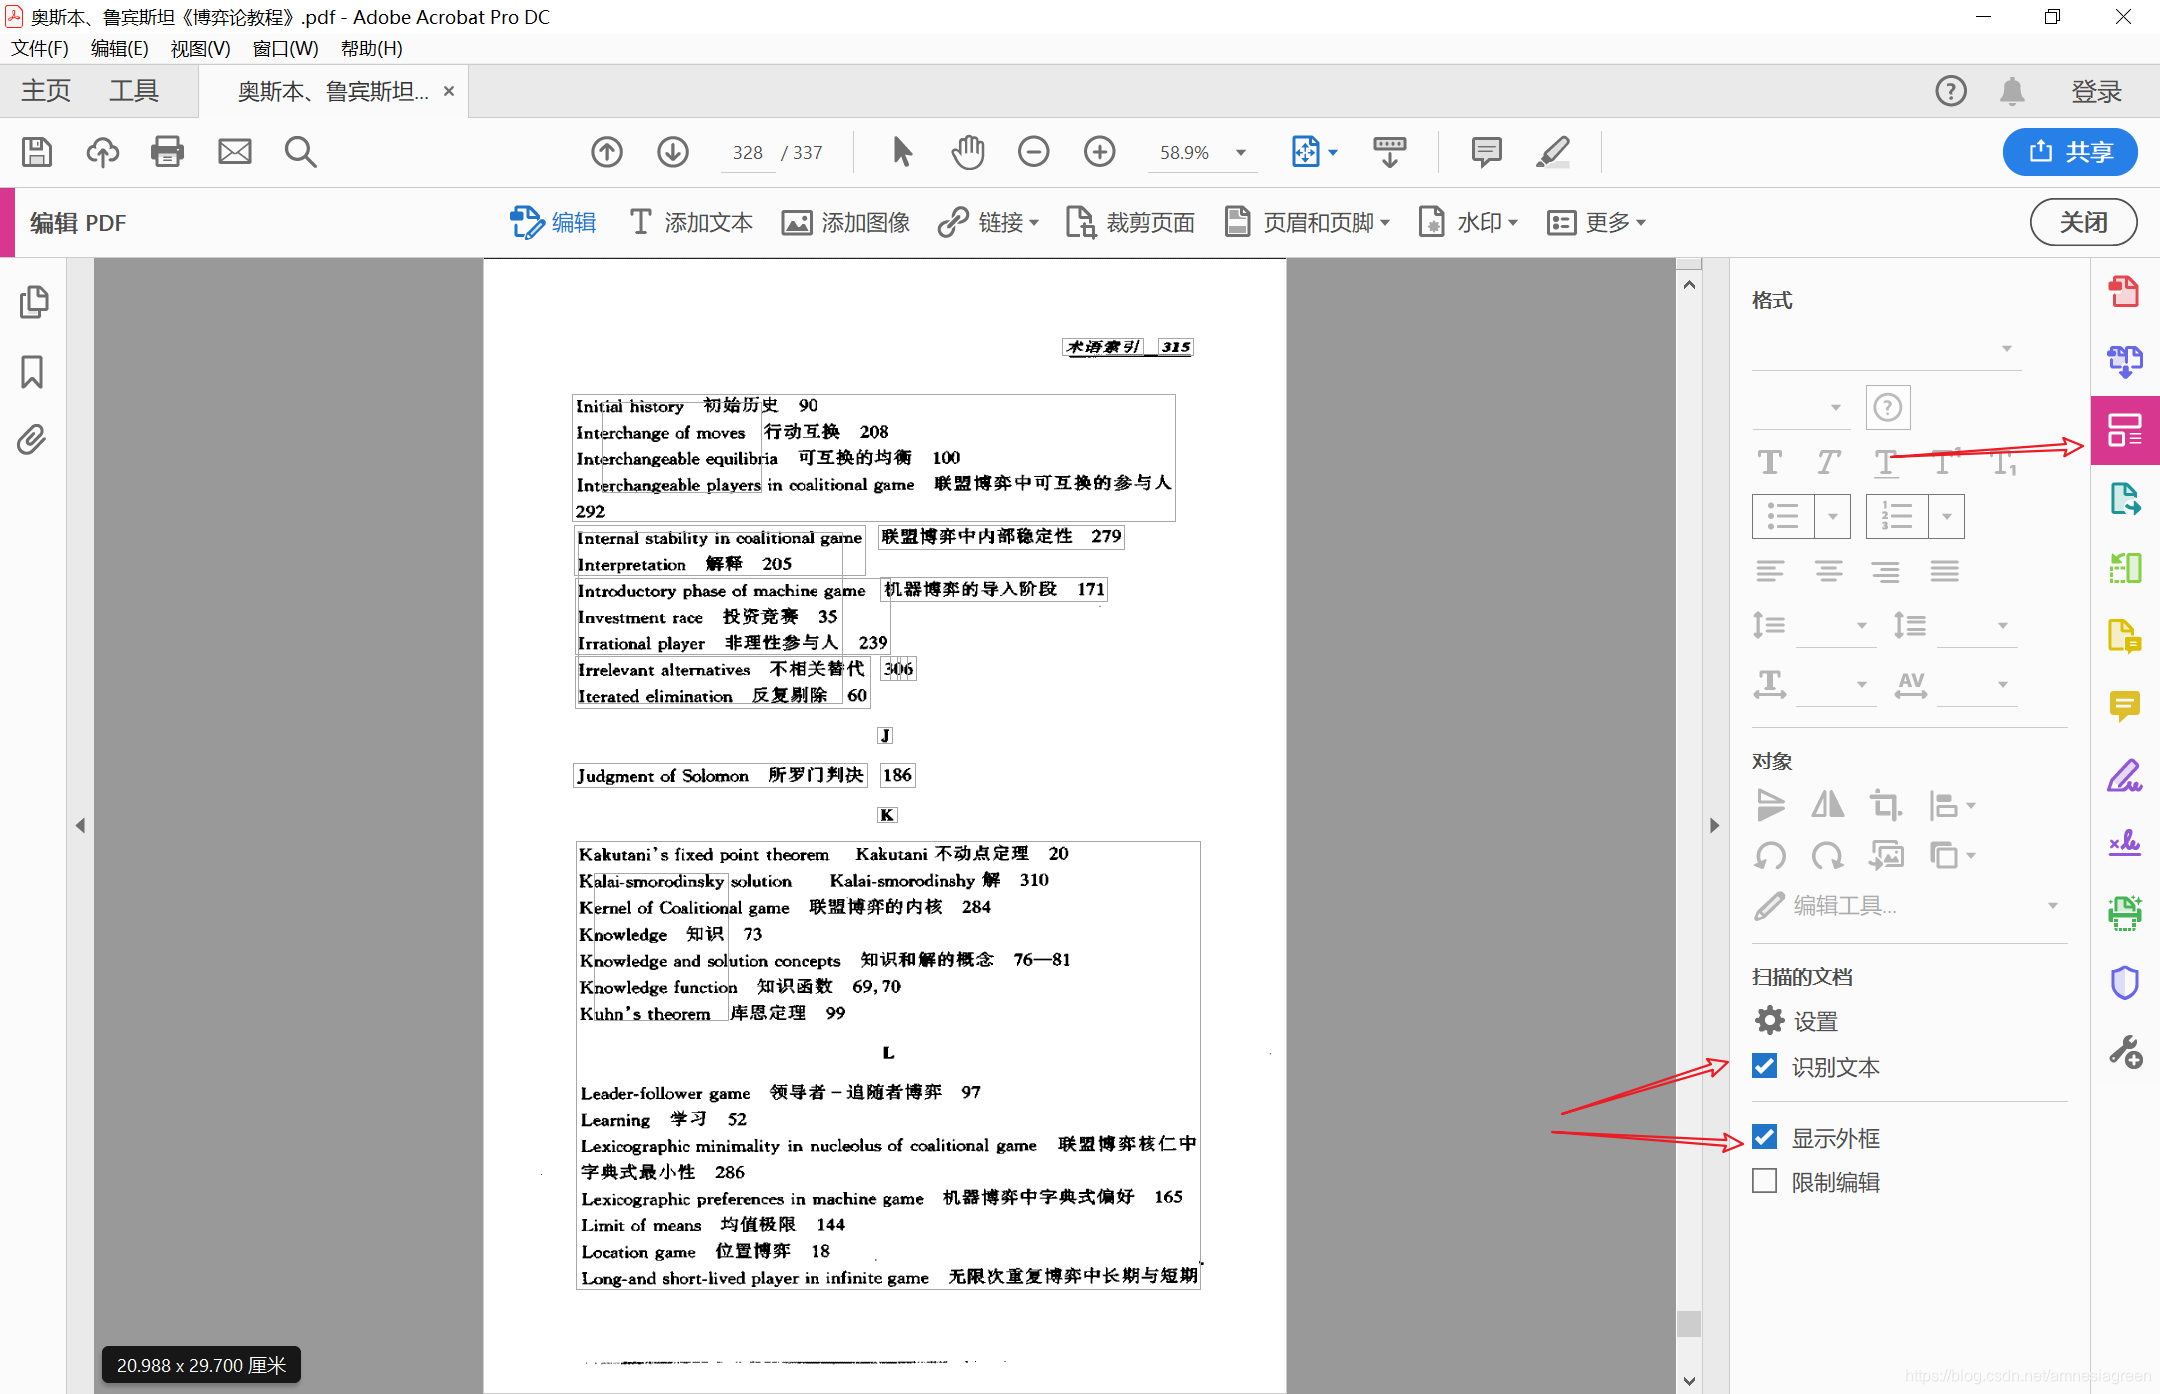Image resolution: width=2160 pixels, height=1394 pixels.
Task: Toggle the 识别文本 checkbox
Action: coord(1765,1066)
